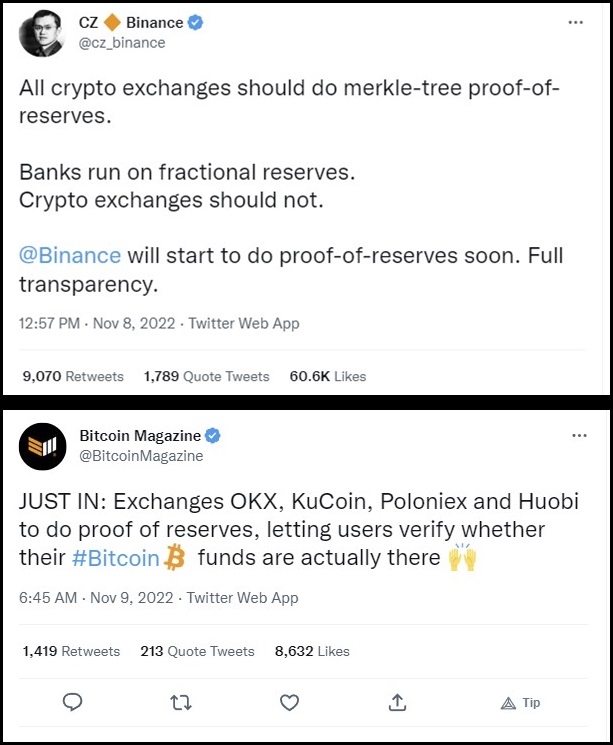This screenshot has width=613, height=745.
Task: View the 1,789 Quote Tweets
Action: (x=207, y=376)
